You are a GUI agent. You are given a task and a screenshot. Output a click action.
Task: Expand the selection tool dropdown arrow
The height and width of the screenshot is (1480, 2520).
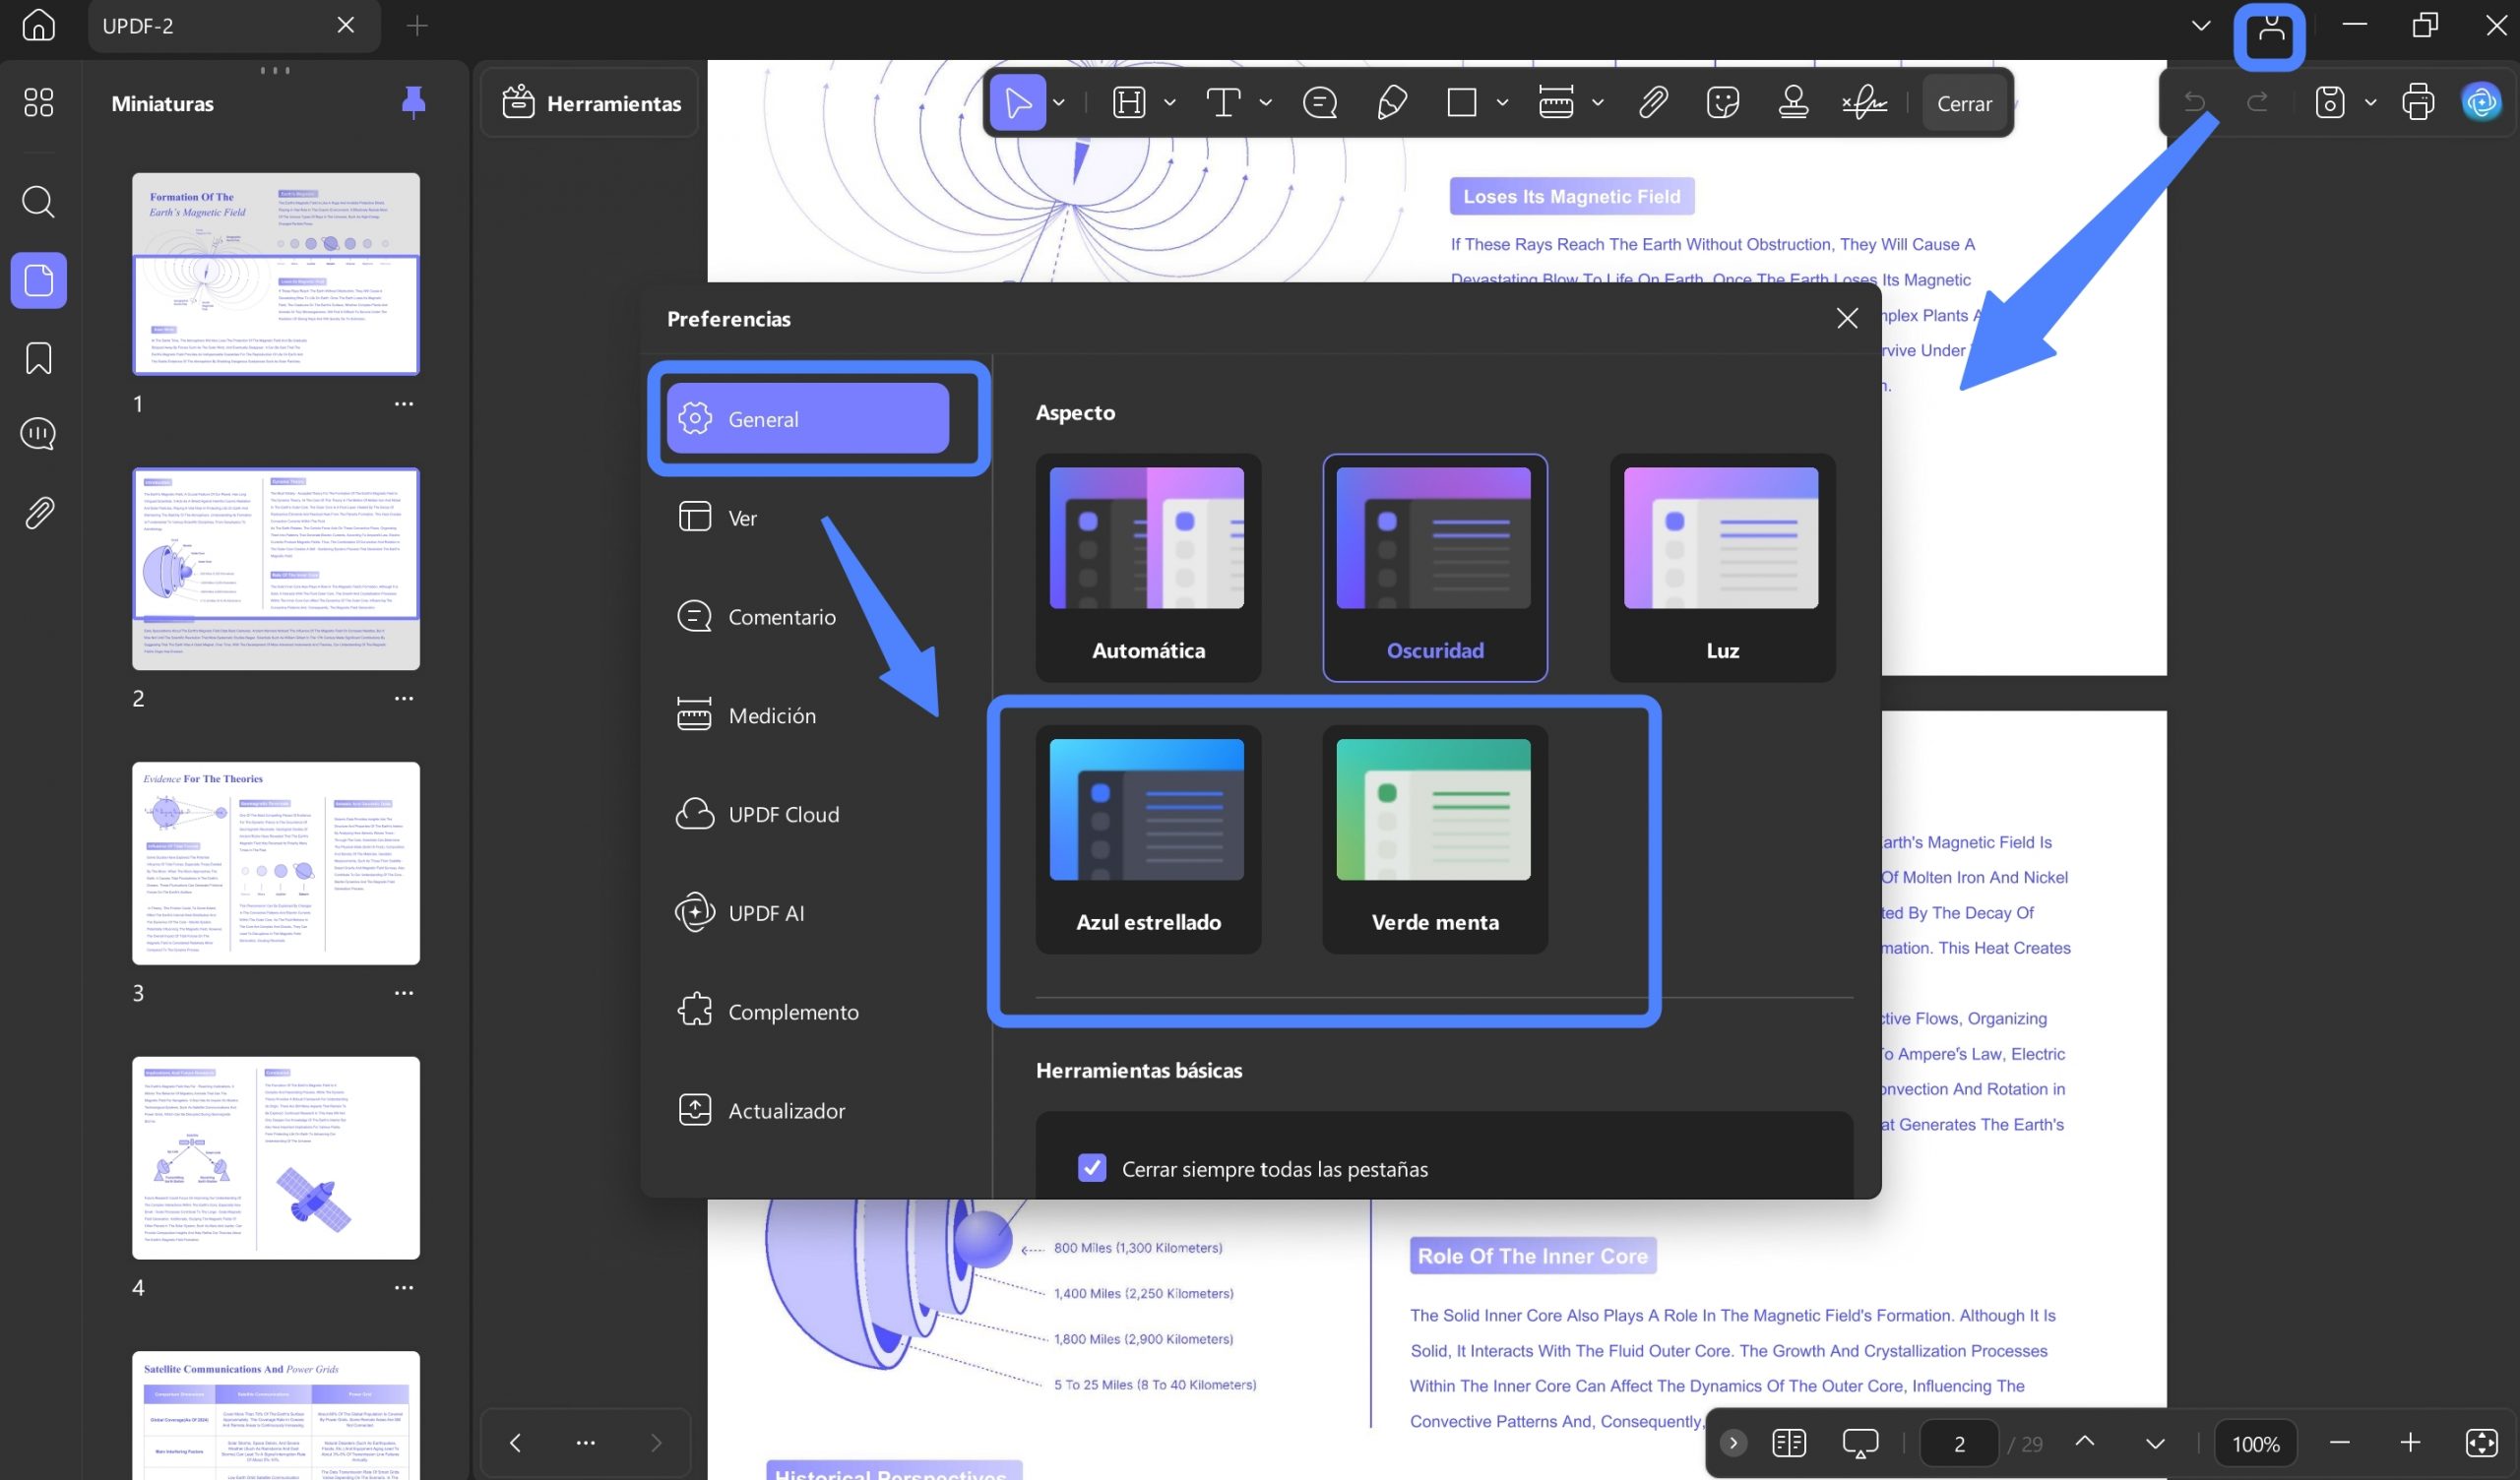point(1059,102)
